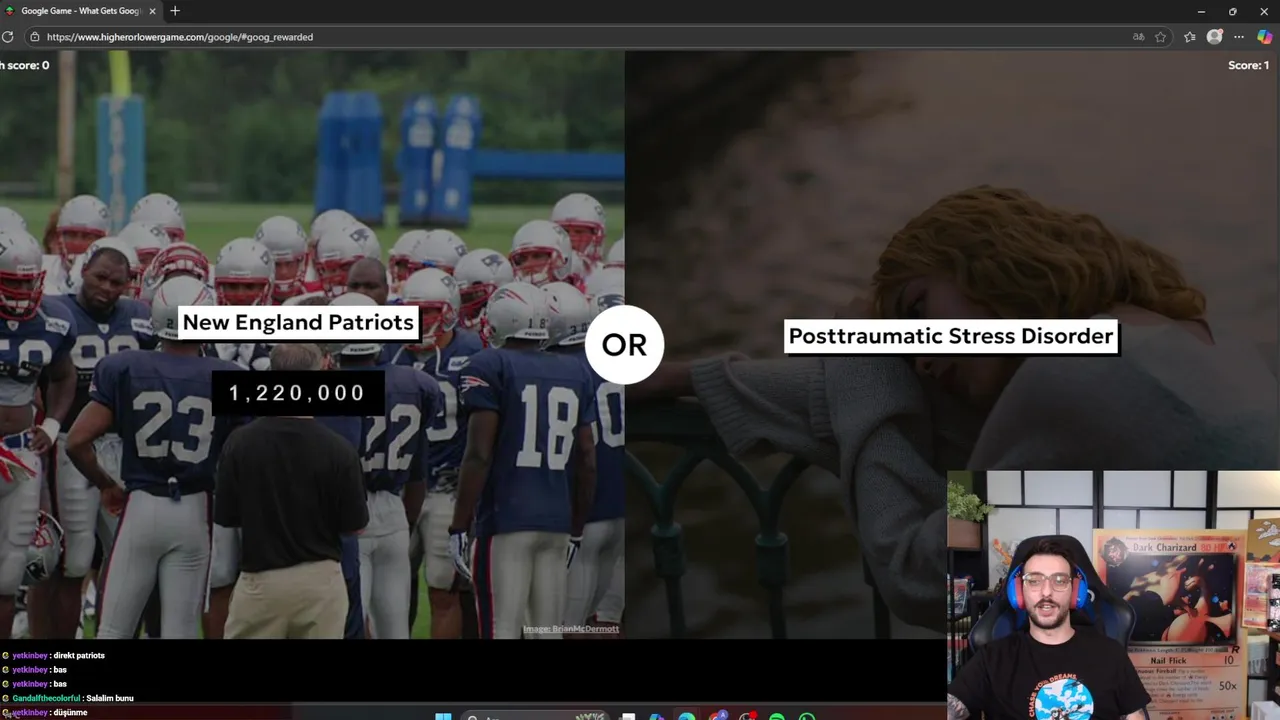
Task: Restore down the browser window
Action: [1232, 11]
